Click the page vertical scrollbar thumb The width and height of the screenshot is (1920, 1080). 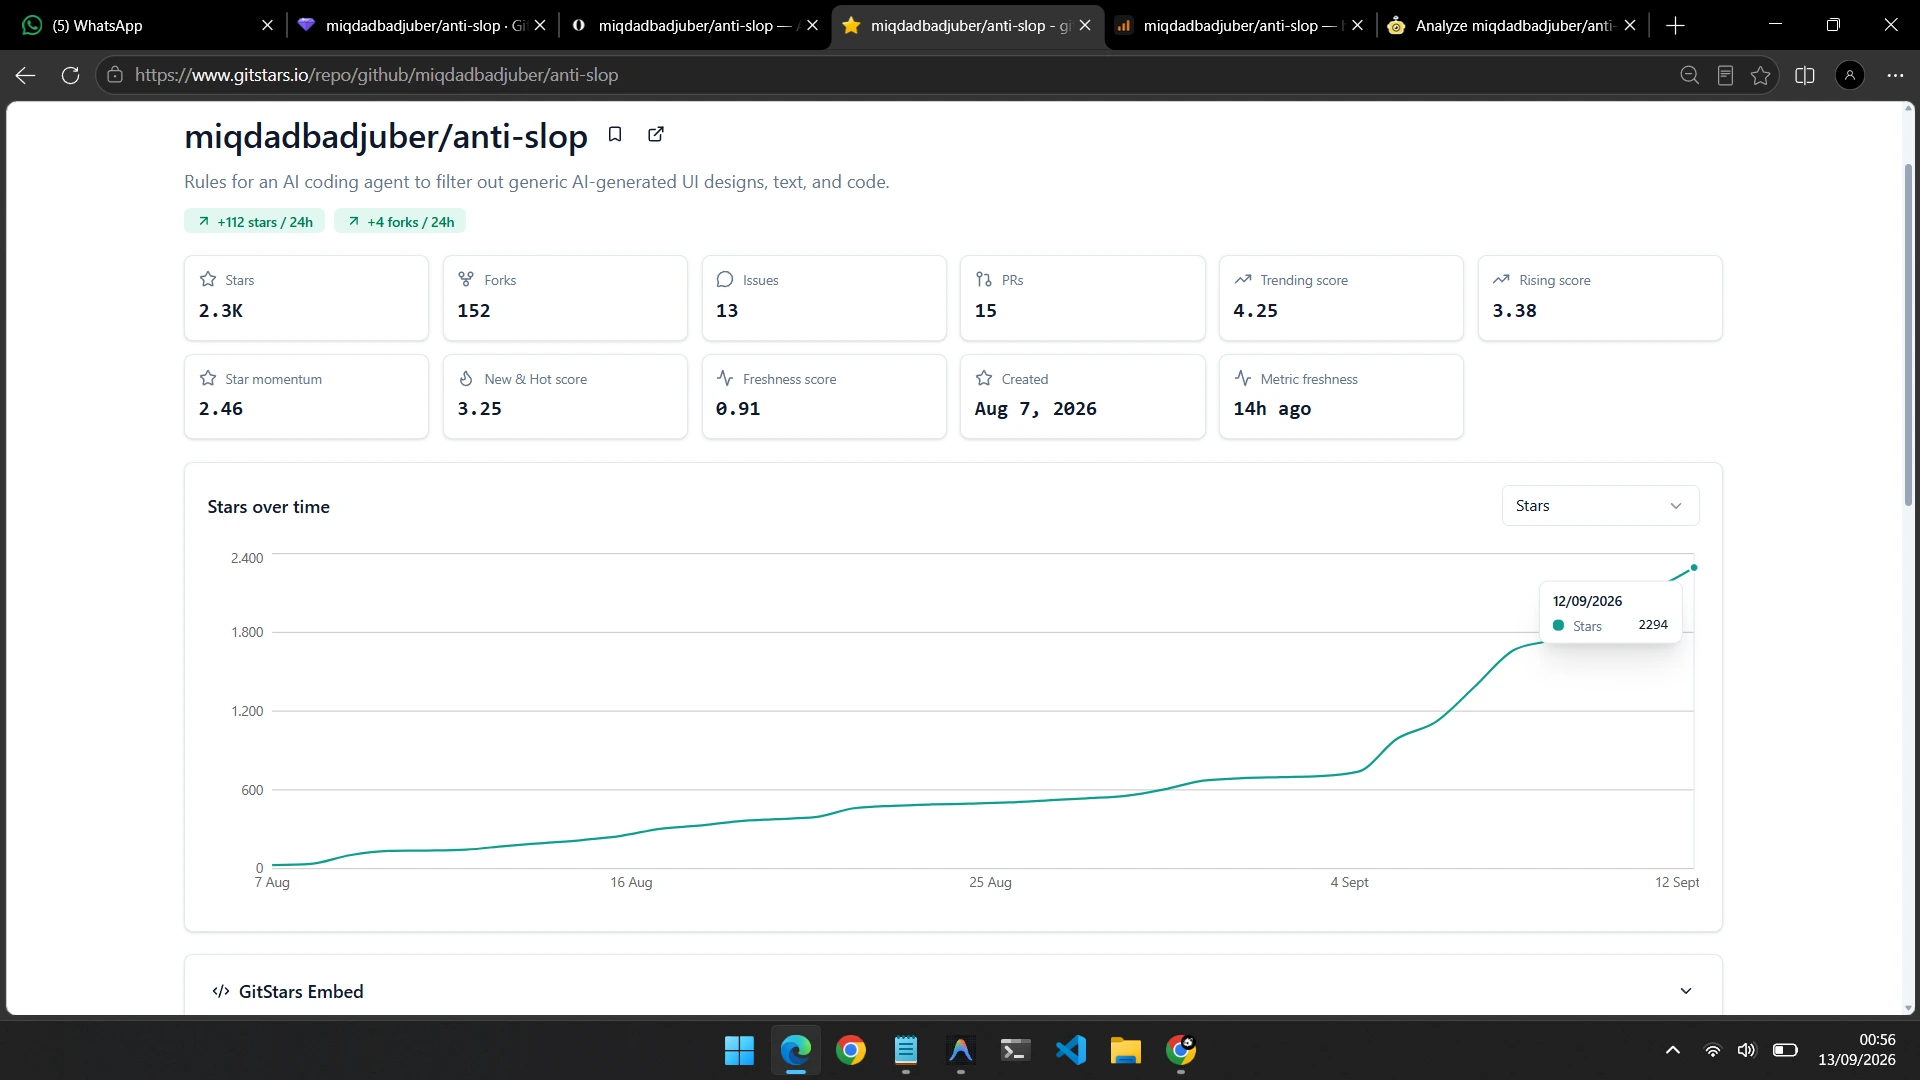[x=1908, y=335]
